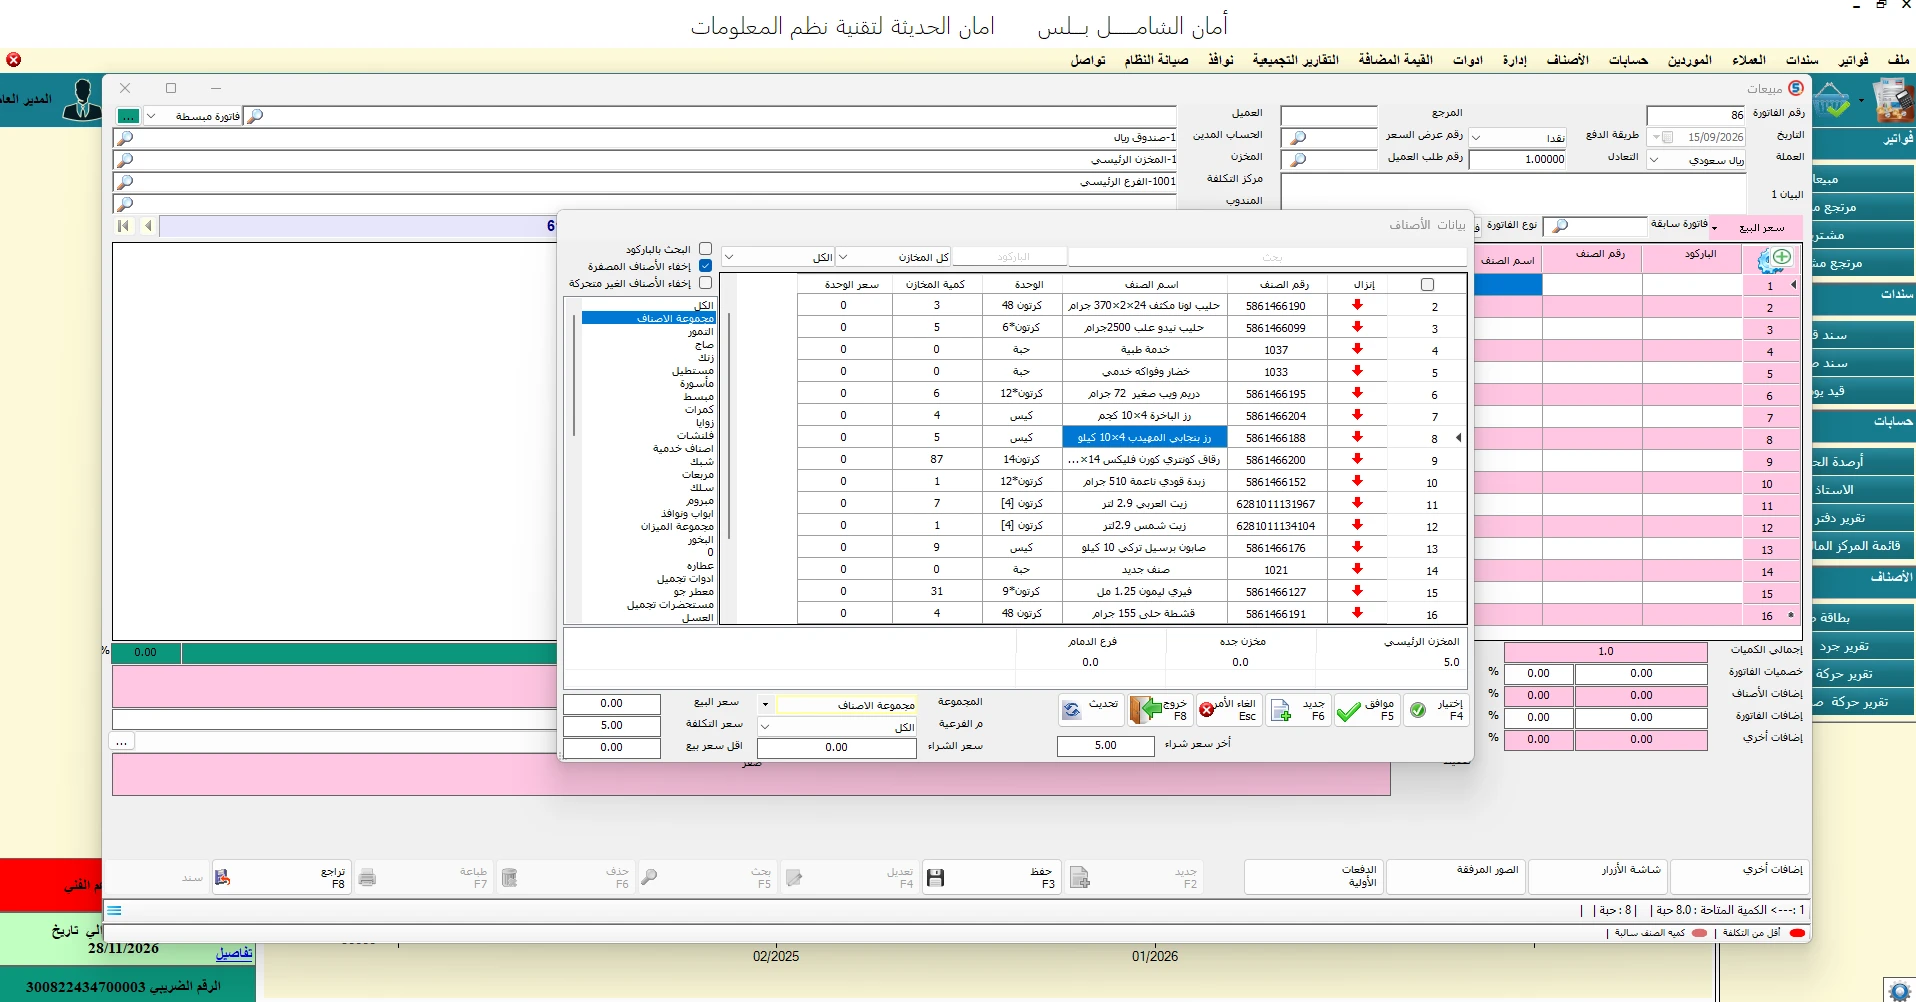The height and width of the screenshot is (1002, 1916).
Task: Click red arrow for رقاق كونتري كورن فليكس row
Action: click(1357, 459)
